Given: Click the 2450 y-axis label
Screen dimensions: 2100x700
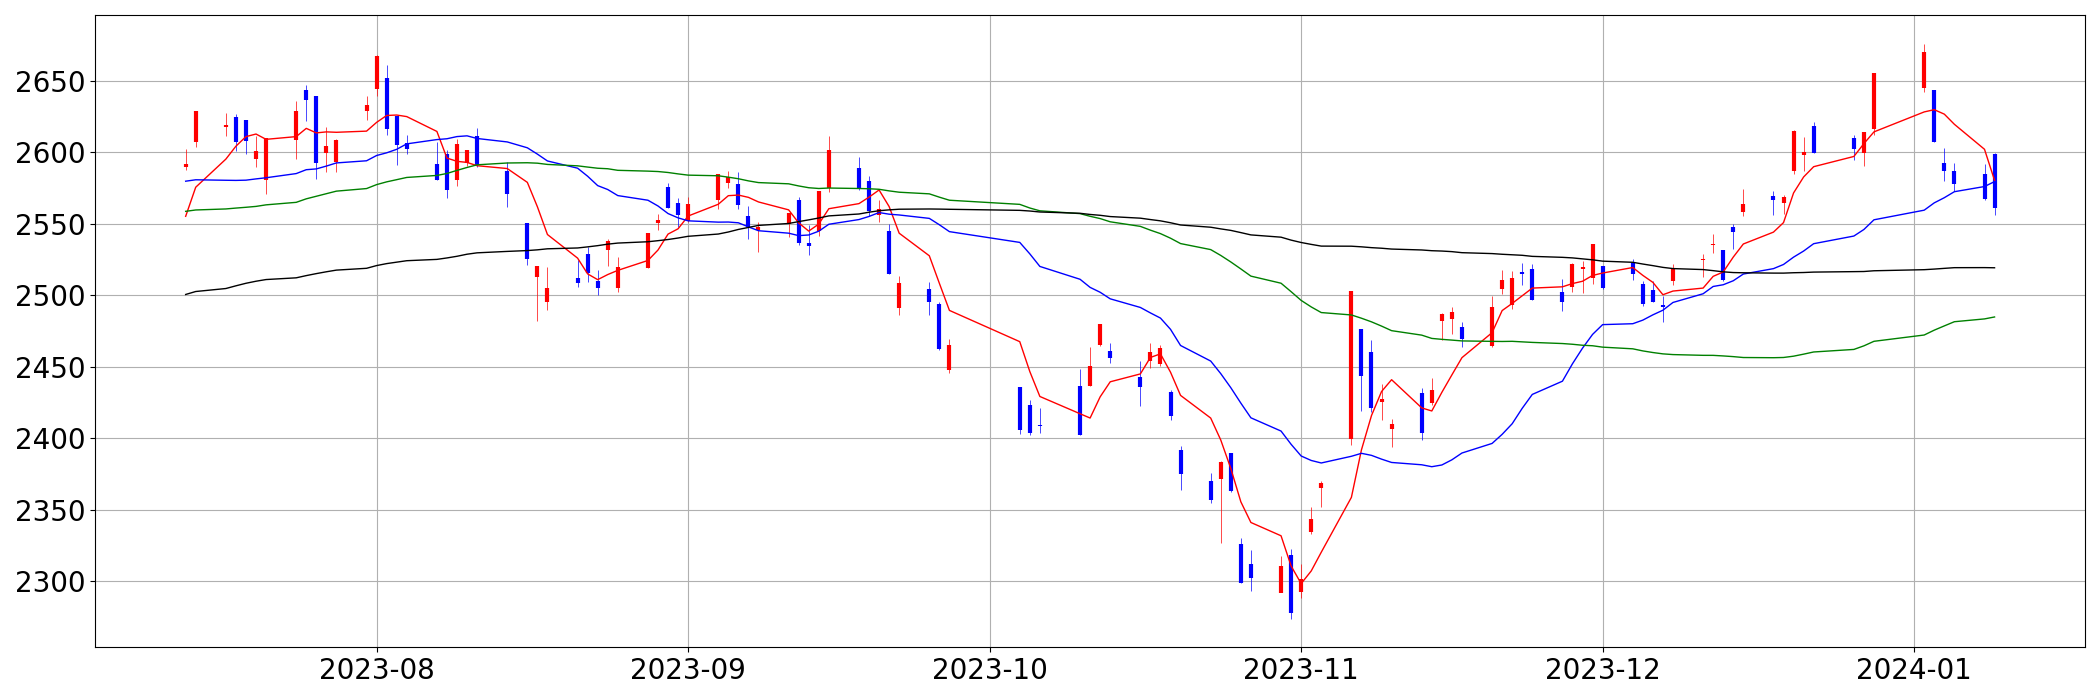Looking at the screenshot, I should click(x=49, y=368).
